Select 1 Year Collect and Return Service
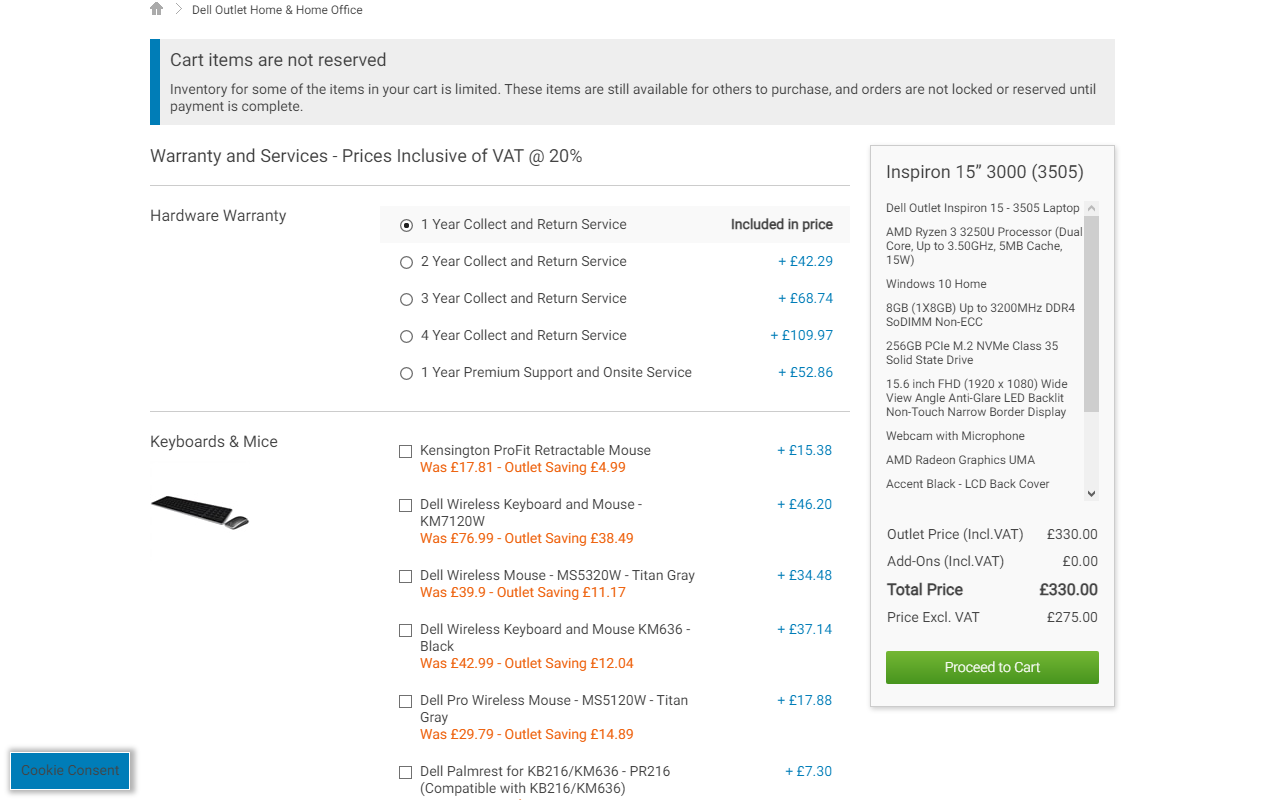 406,225
